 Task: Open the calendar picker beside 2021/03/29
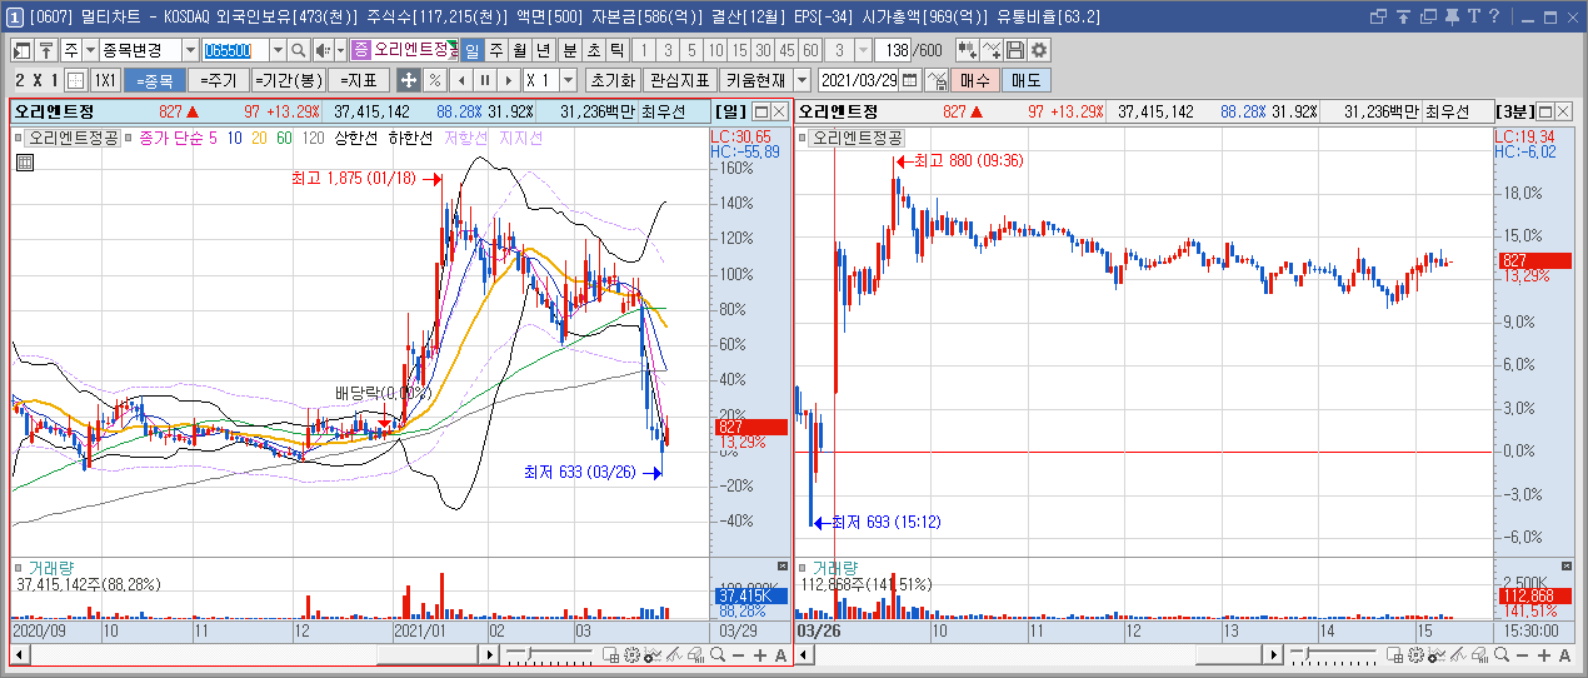click(910, 80)
